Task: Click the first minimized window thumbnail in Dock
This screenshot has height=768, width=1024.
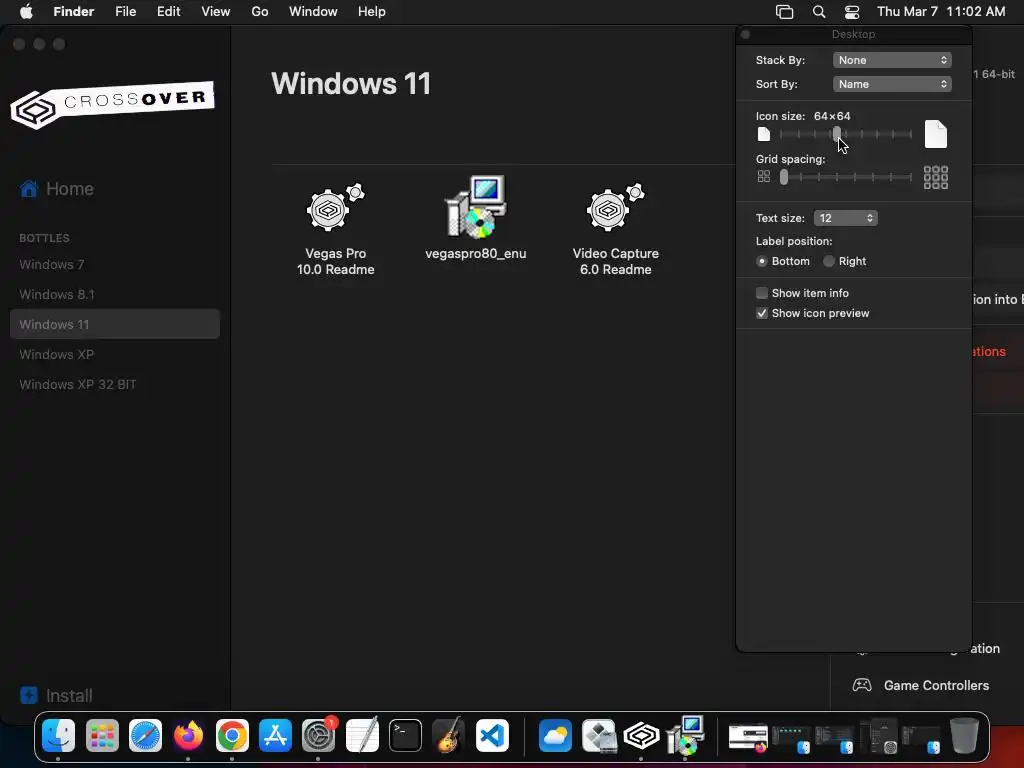Action: (x=748, y=737)
